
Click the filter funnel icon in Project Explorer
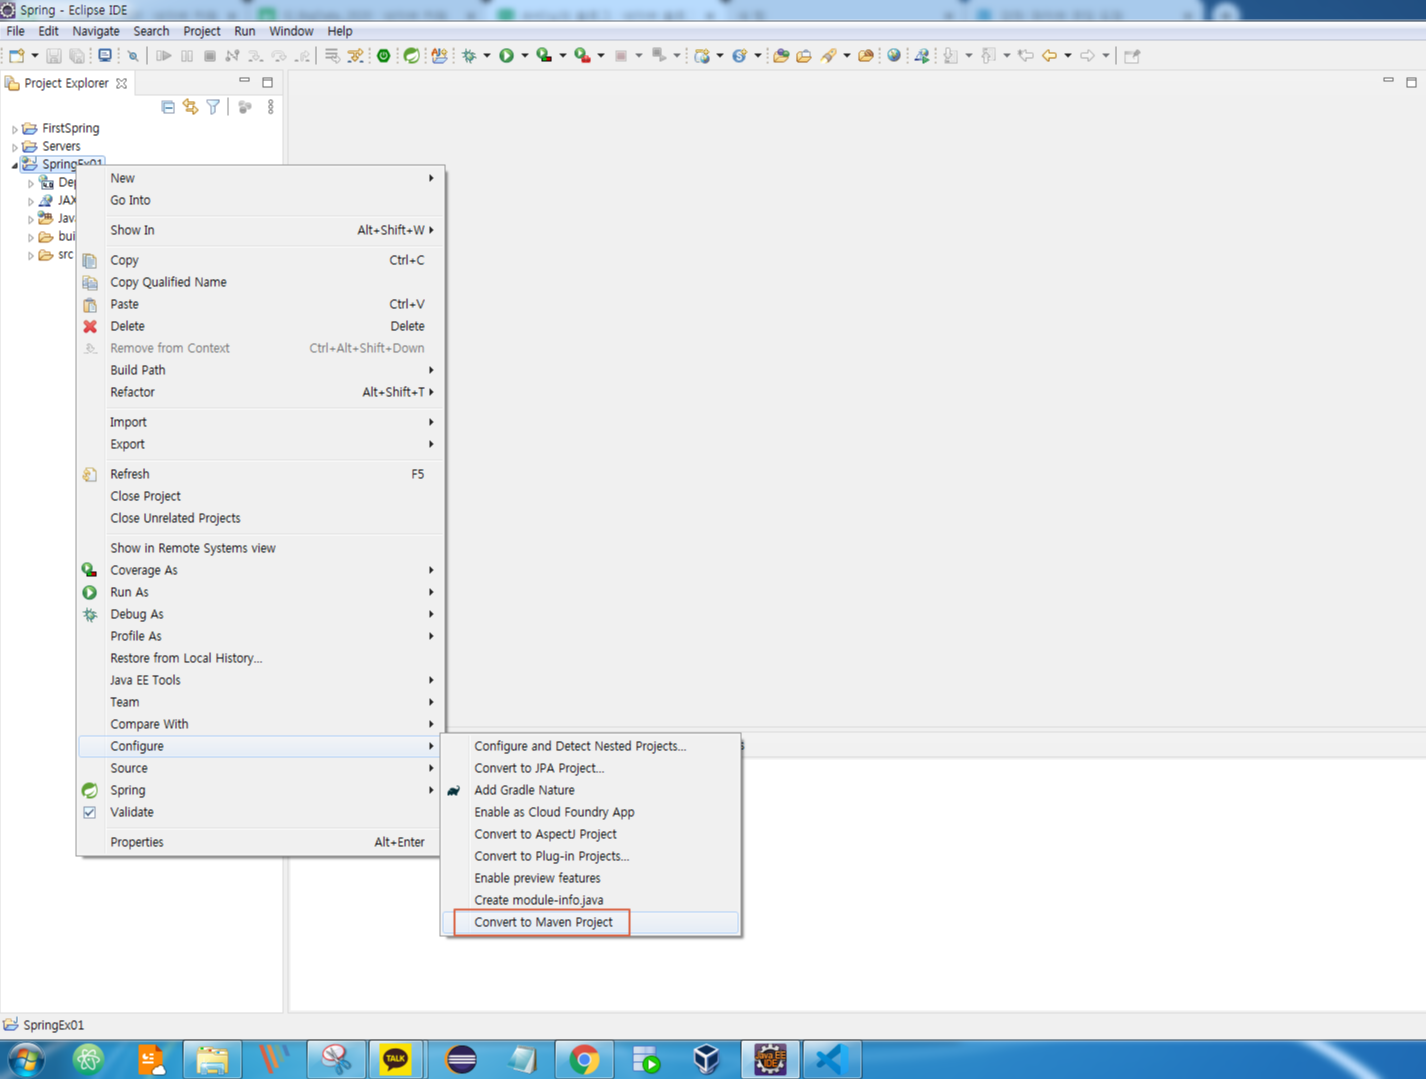click(x=213, y=107)
